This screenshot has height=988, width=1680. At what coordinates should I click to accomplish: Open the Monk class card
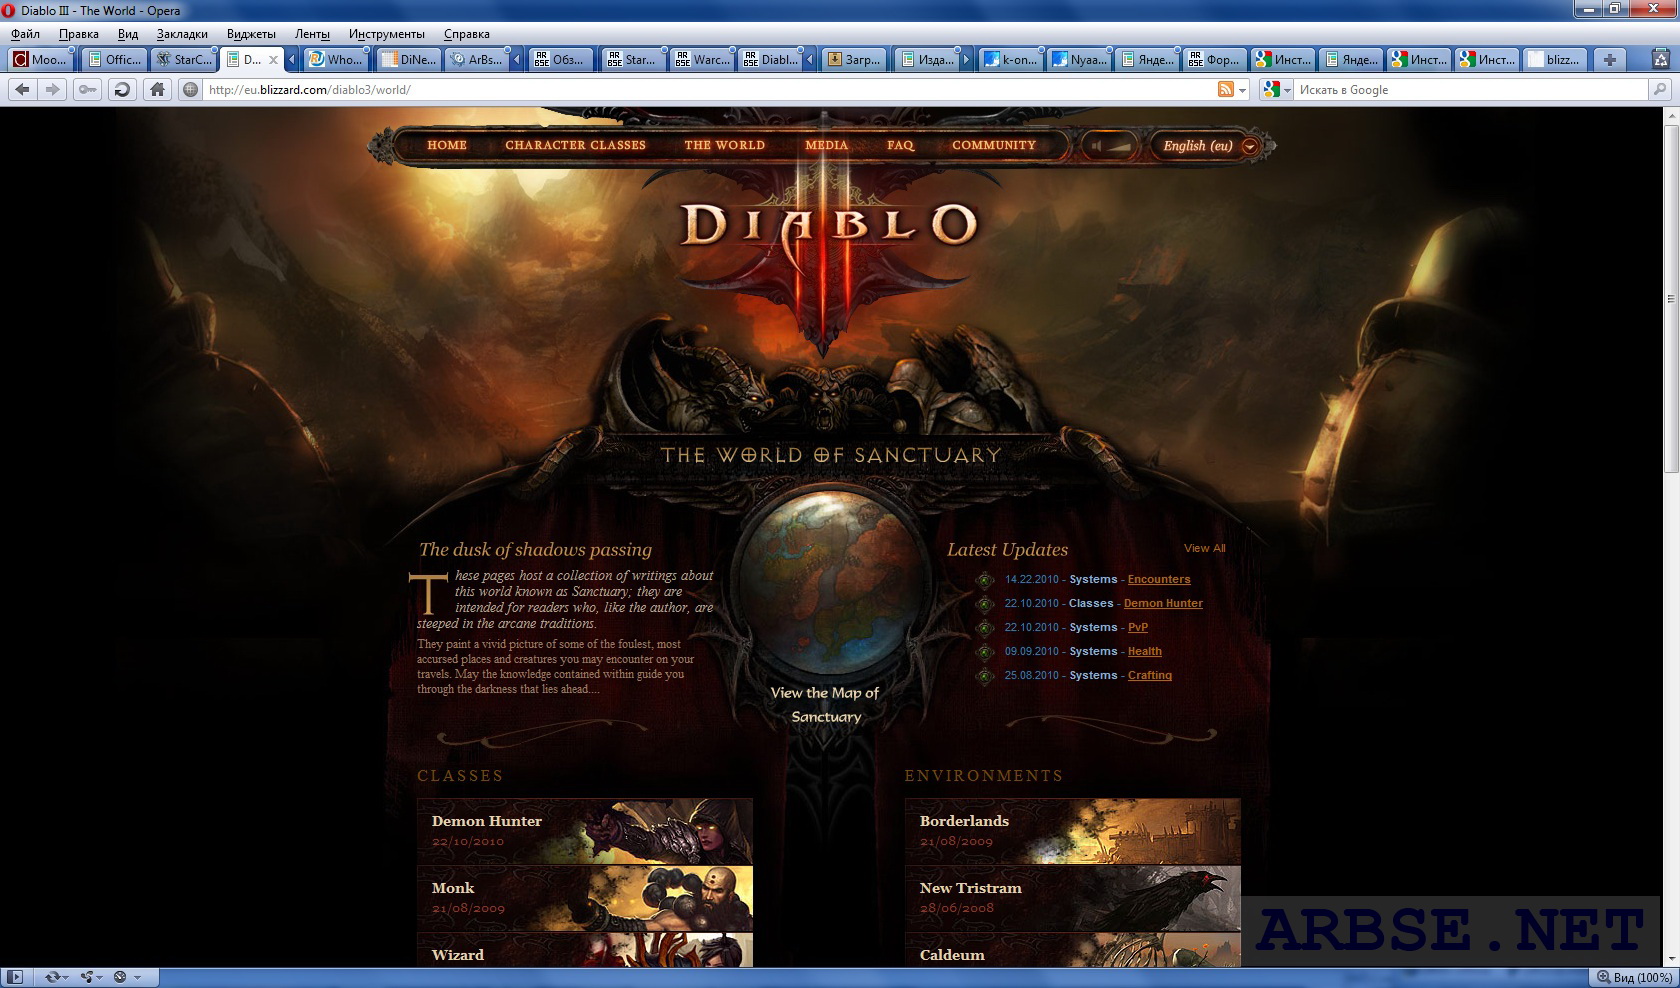pos(585,898)
